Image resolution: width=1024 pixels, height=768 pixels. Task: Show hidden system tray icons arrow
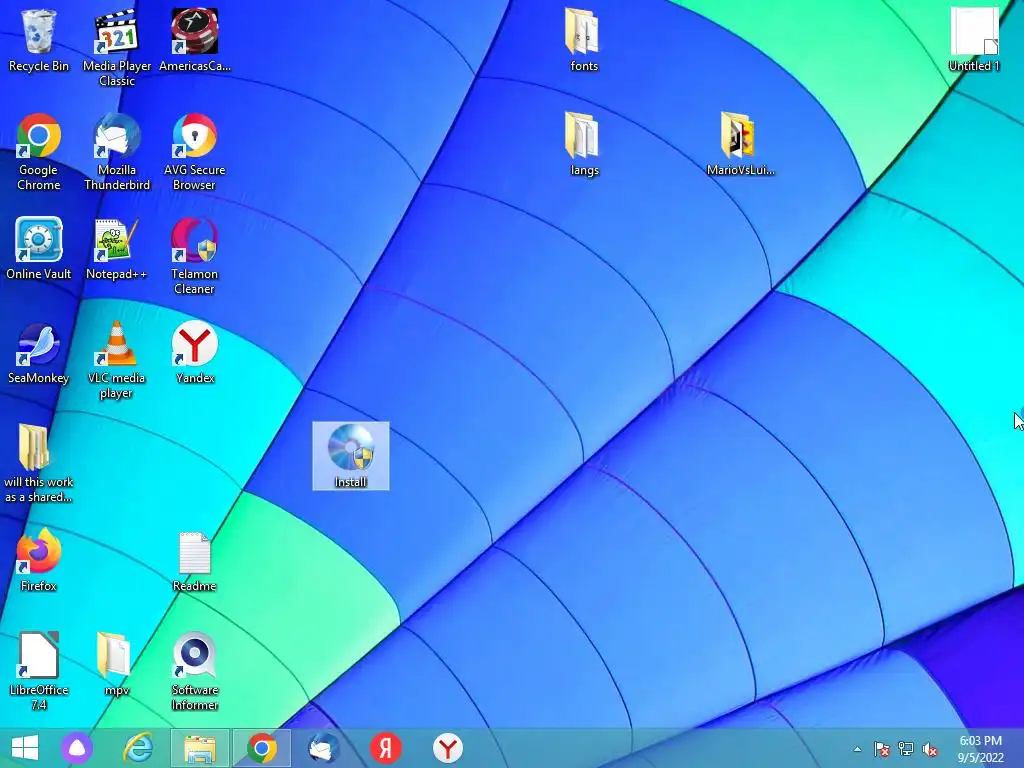pos(857,749)
